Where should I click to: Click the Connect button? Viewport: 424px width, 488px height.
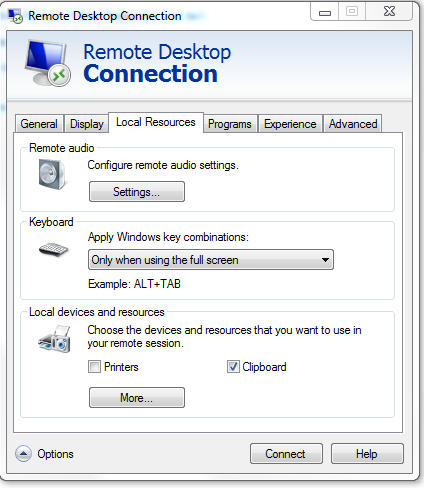286,454
